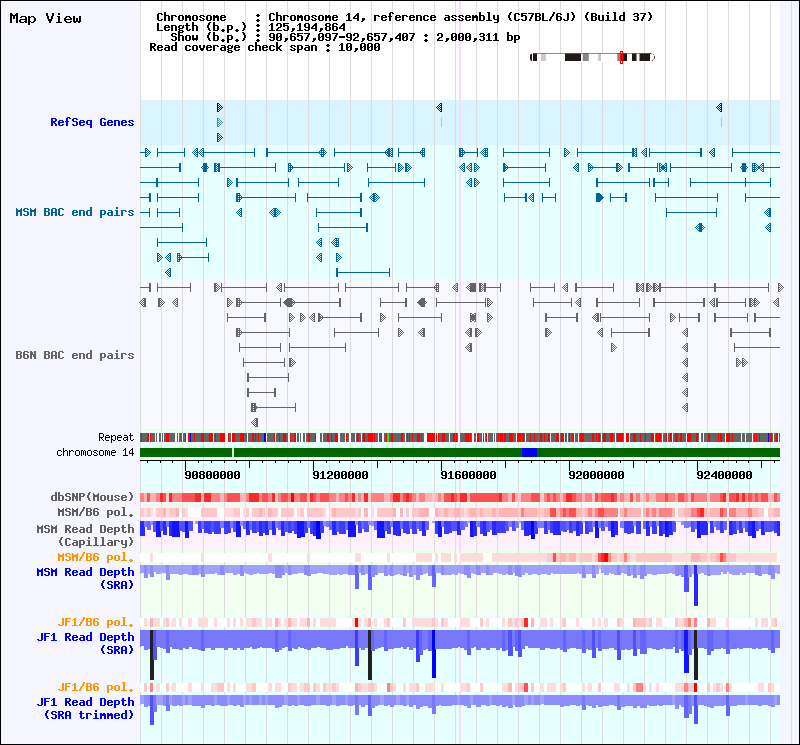Click the 92000000 ruler position
This screenshot has width=800, height=745.
pos(596,475)
